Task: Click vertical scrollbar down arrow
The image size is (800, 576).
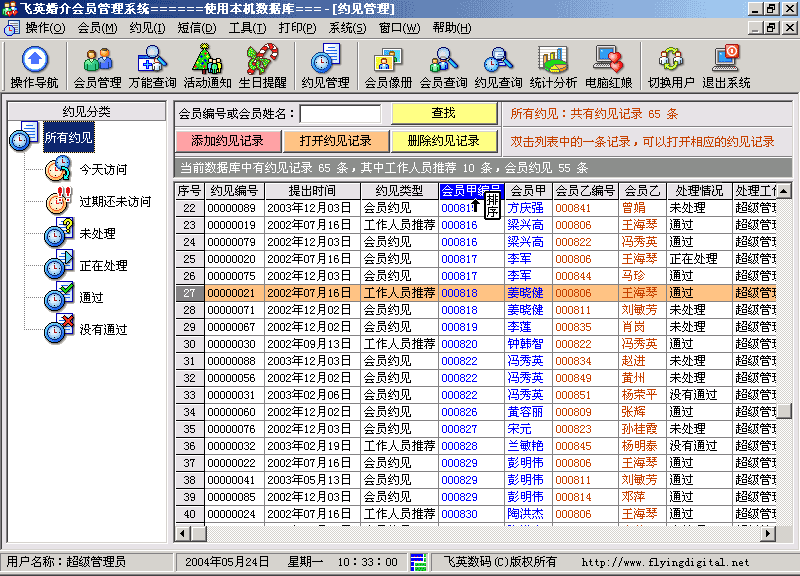Action: point(787,516)
